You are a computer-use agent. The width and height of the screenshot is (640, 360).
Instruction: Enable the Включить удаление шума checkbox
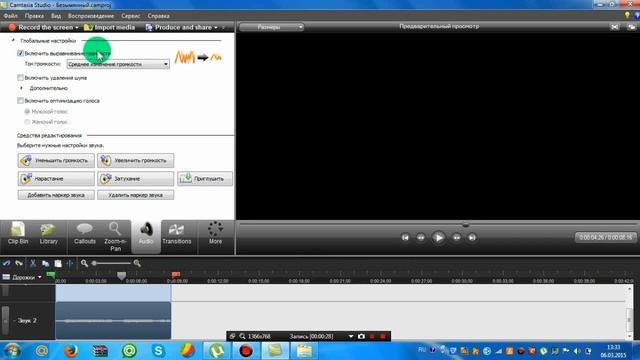pos(20,78)
